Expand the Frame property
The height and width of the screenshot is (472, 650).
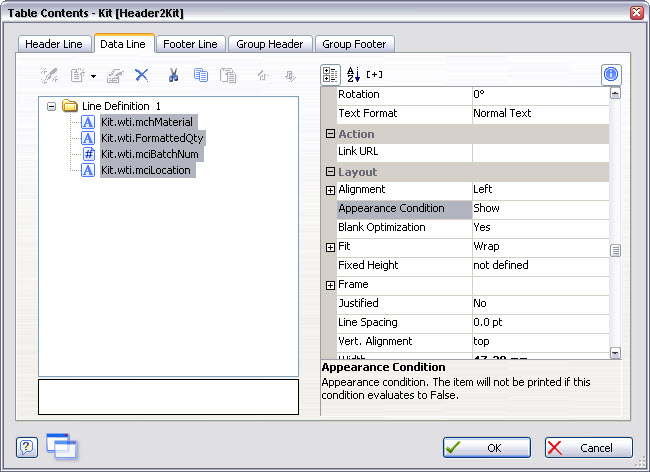[x=330, y=285]
